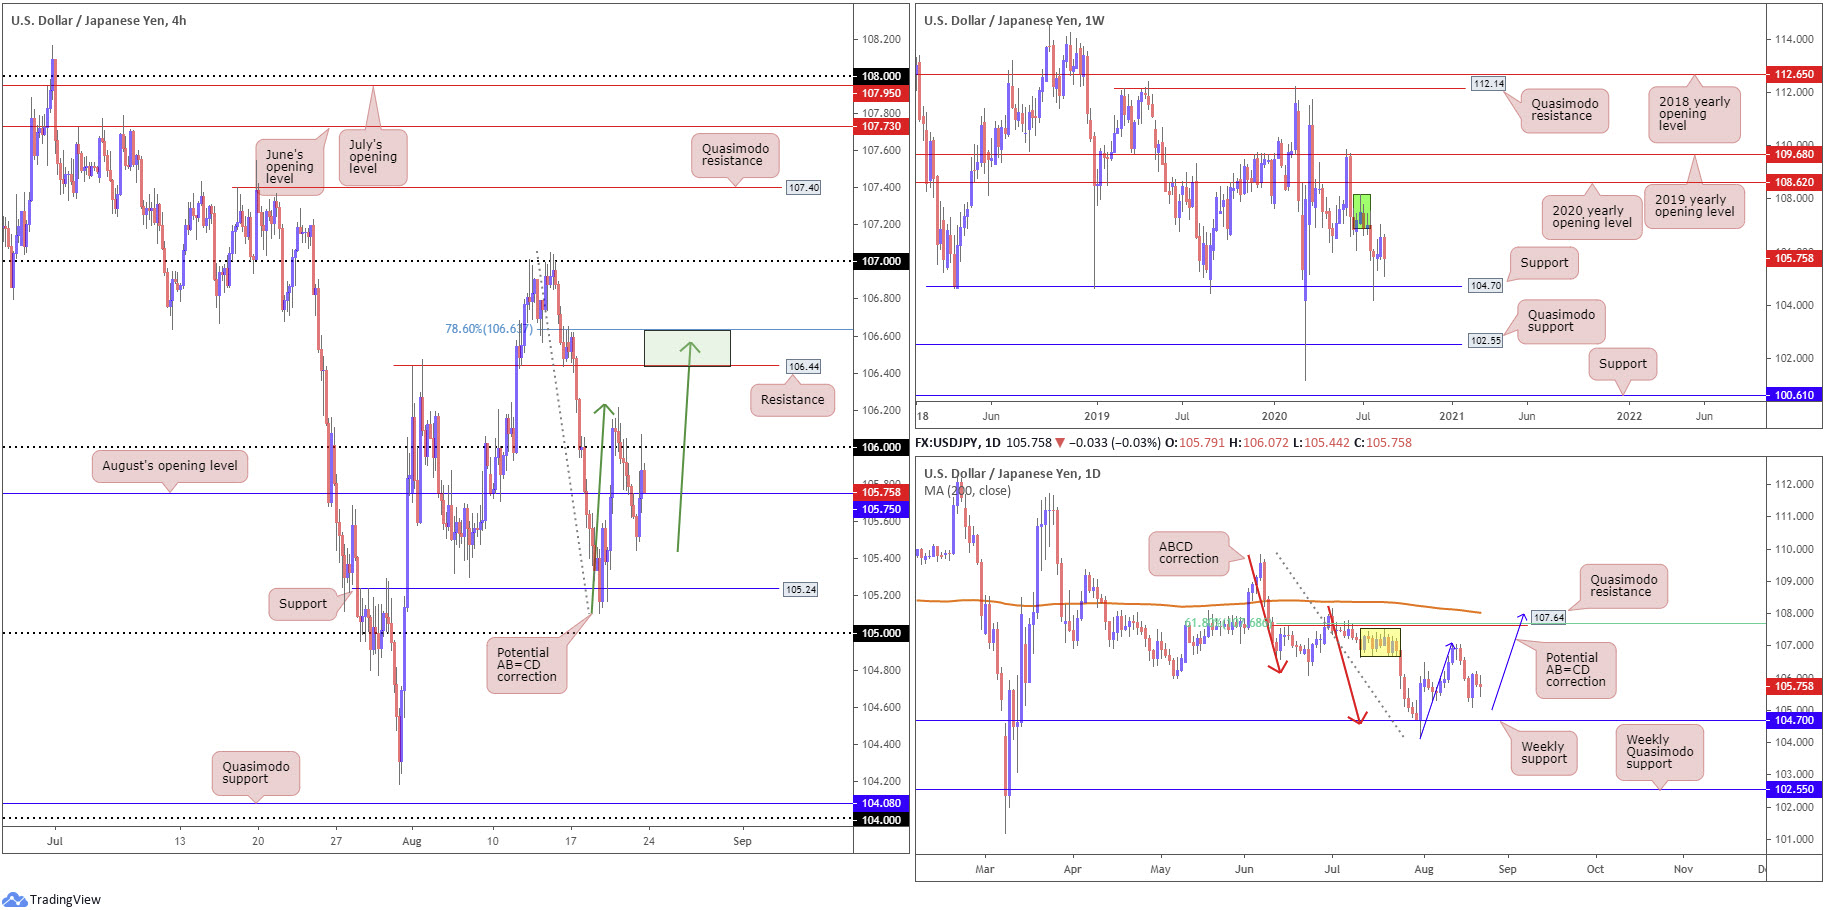Click the 78.60% Fibonacci label
Viewport: 1825px width, 910px height.
(x=488, y=329)
